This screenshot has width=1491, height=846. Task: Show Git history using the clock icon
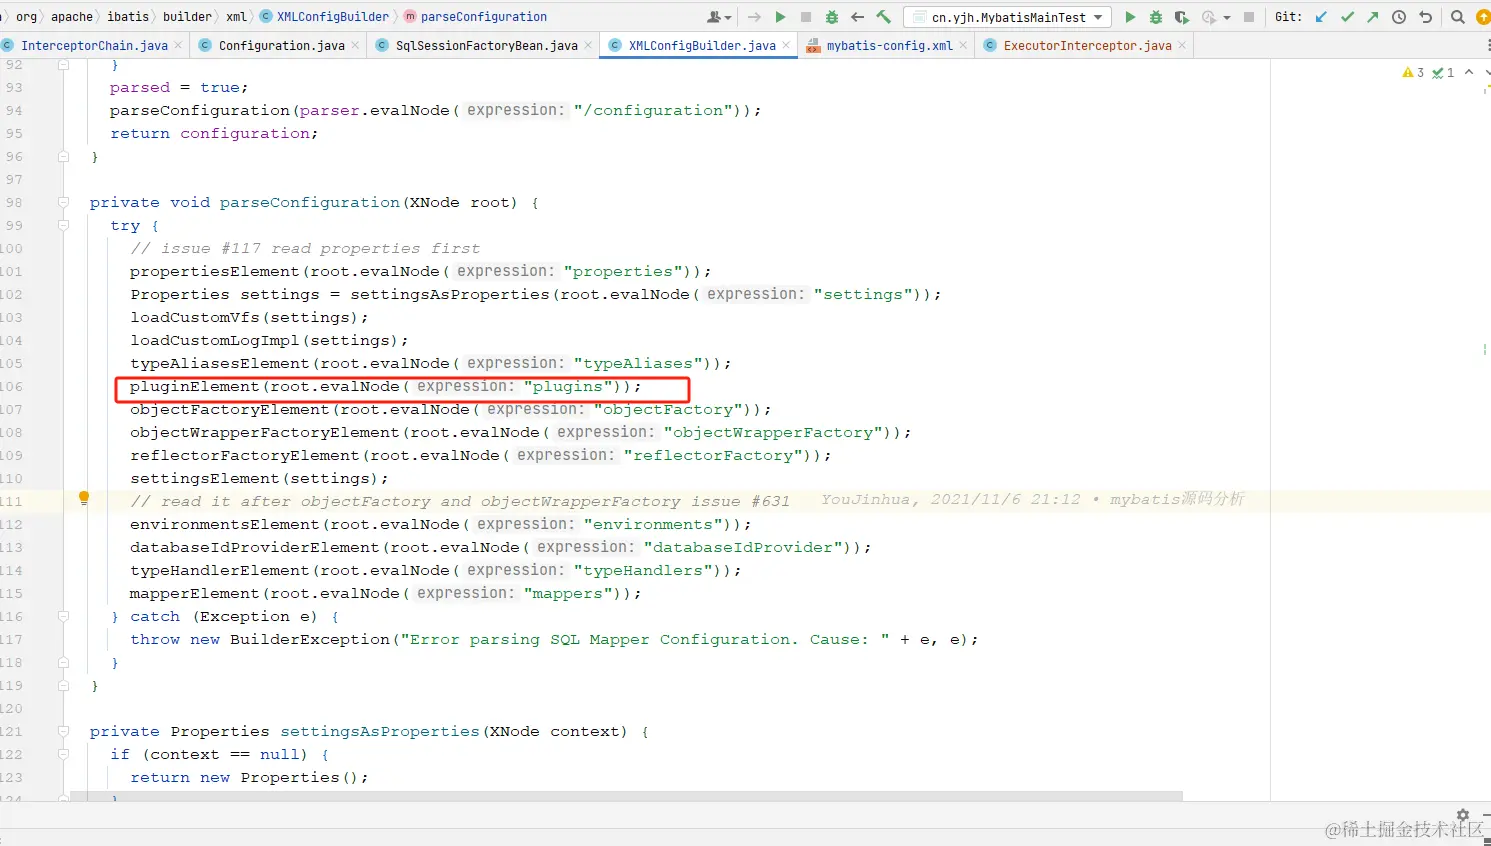1399,17
